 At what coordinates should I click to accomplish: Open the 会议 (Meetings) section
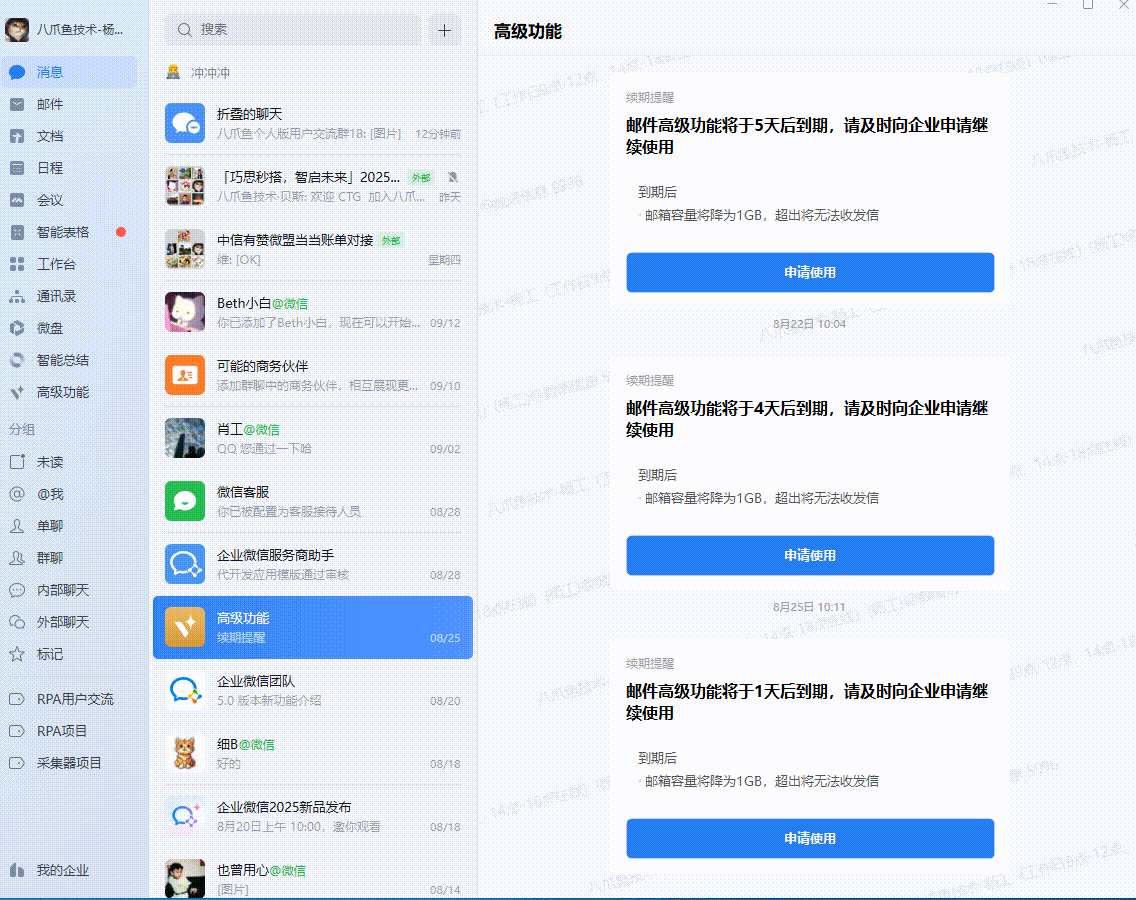69,200
